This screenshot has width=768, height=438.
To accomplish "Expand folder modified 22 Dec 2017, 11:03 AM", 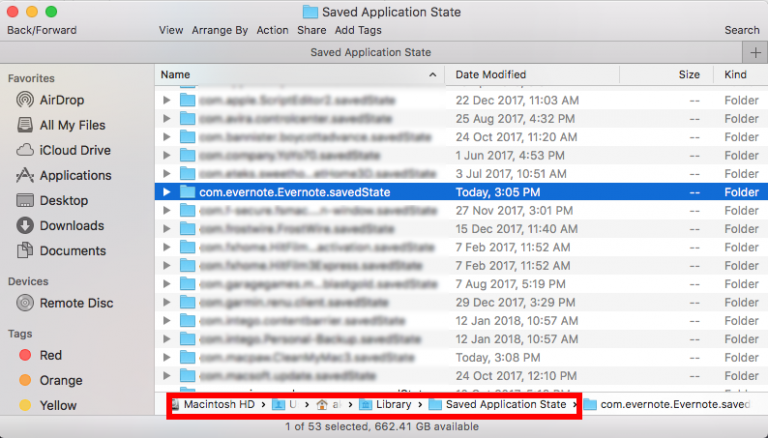I will point(167,100).
